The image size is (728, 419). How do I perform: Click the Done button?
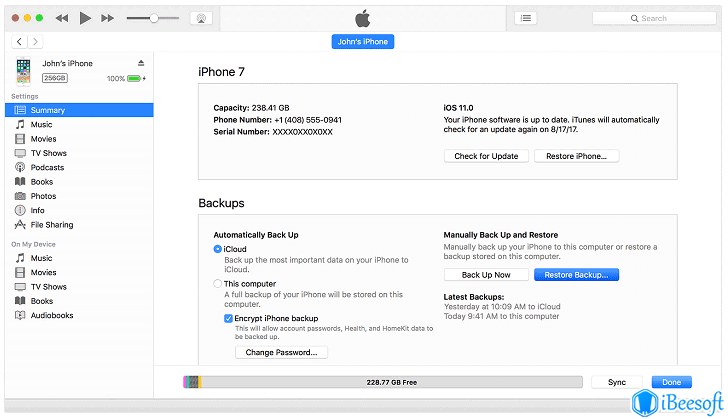[671, 382]
